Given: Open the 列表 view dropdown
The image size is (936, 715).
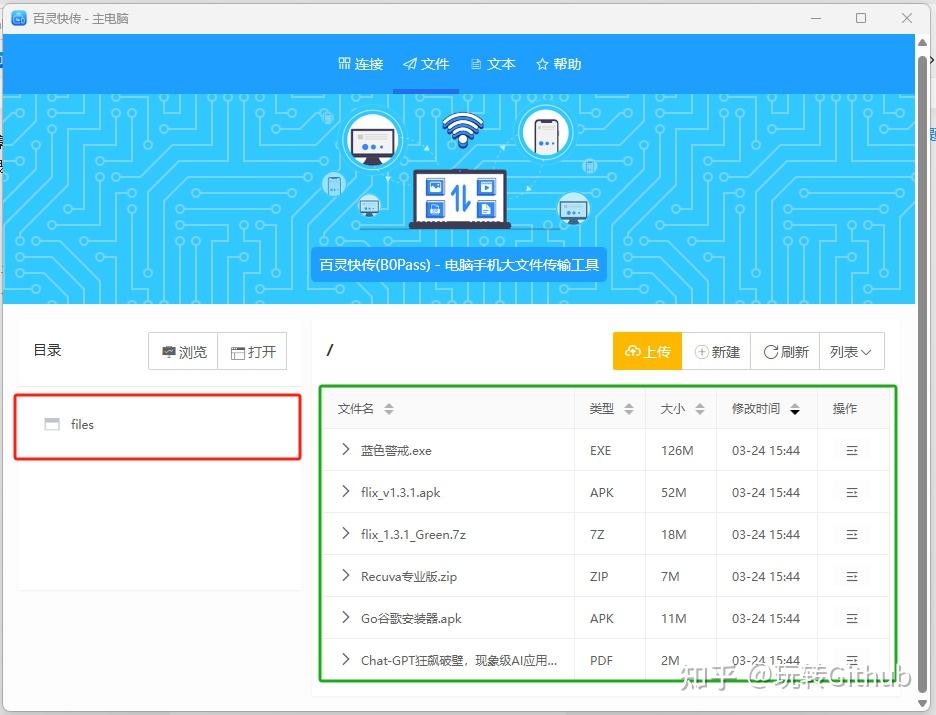Looking at the screenshot, I should click(x=852, y=351).
